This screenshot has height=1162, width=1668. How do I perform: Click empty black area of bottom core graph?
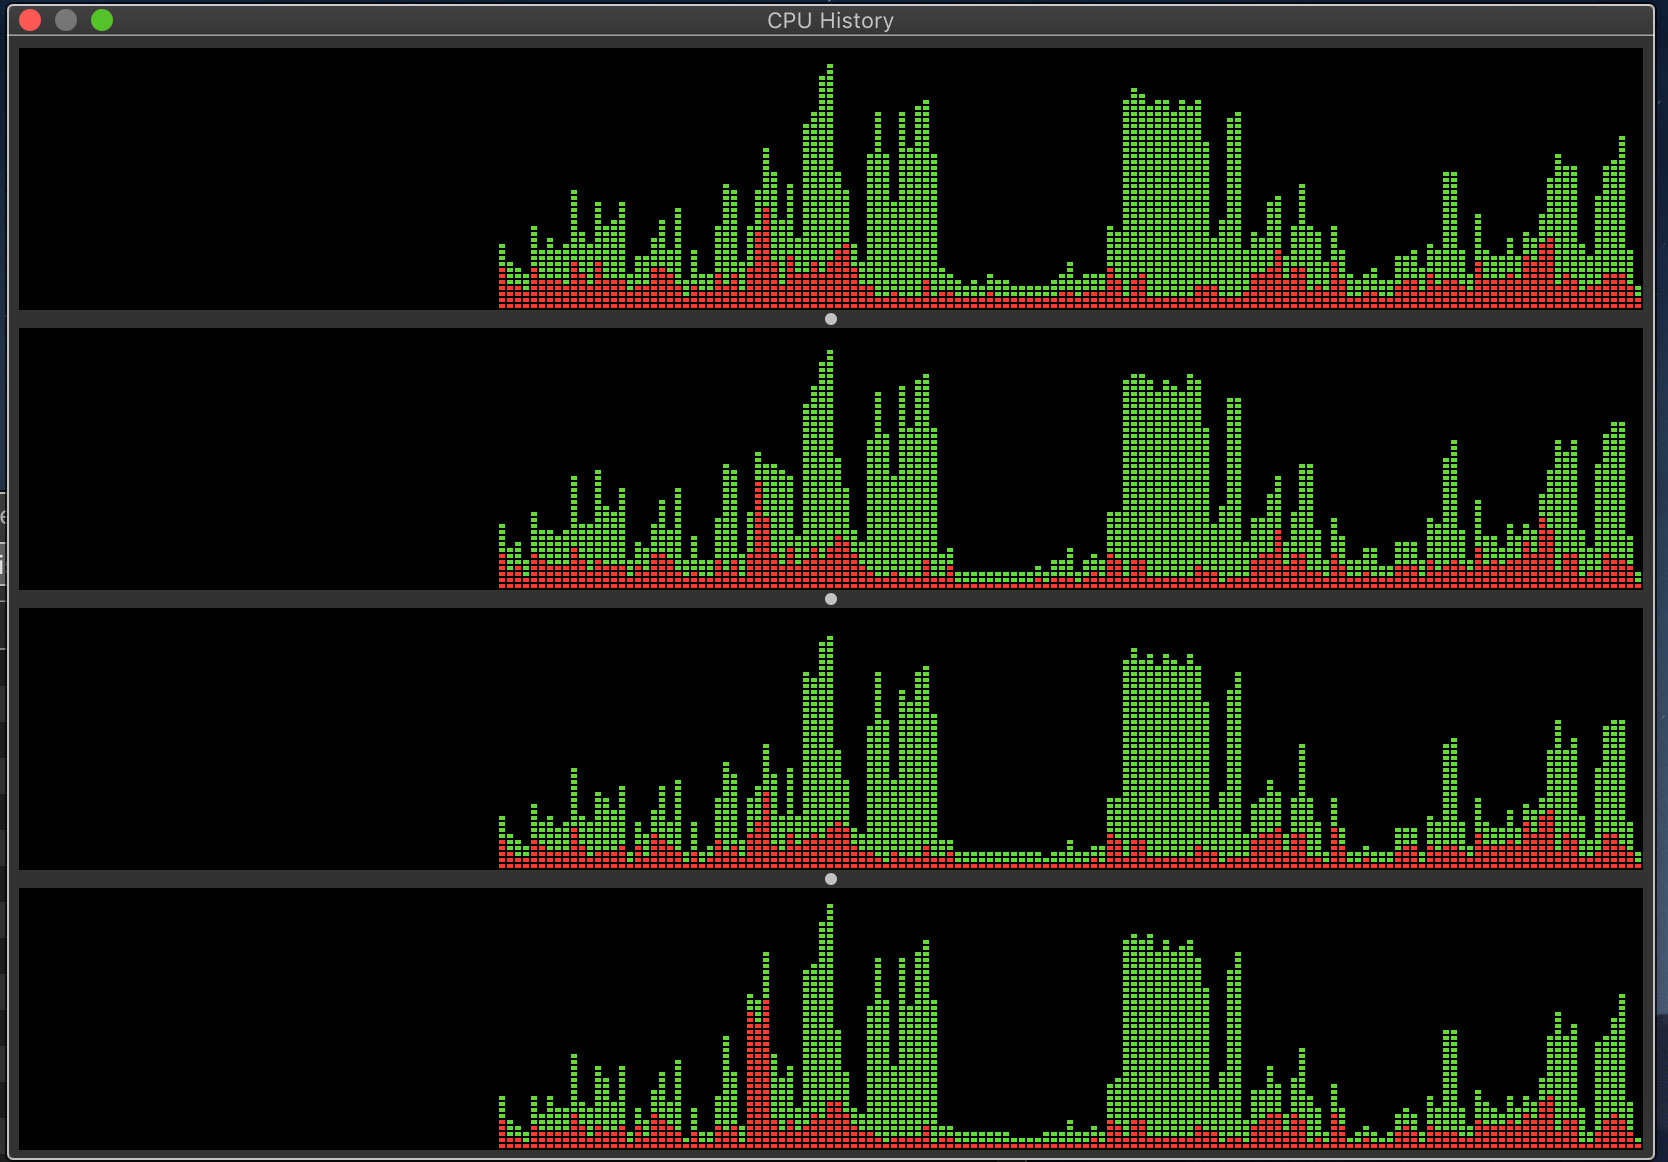259,1019
